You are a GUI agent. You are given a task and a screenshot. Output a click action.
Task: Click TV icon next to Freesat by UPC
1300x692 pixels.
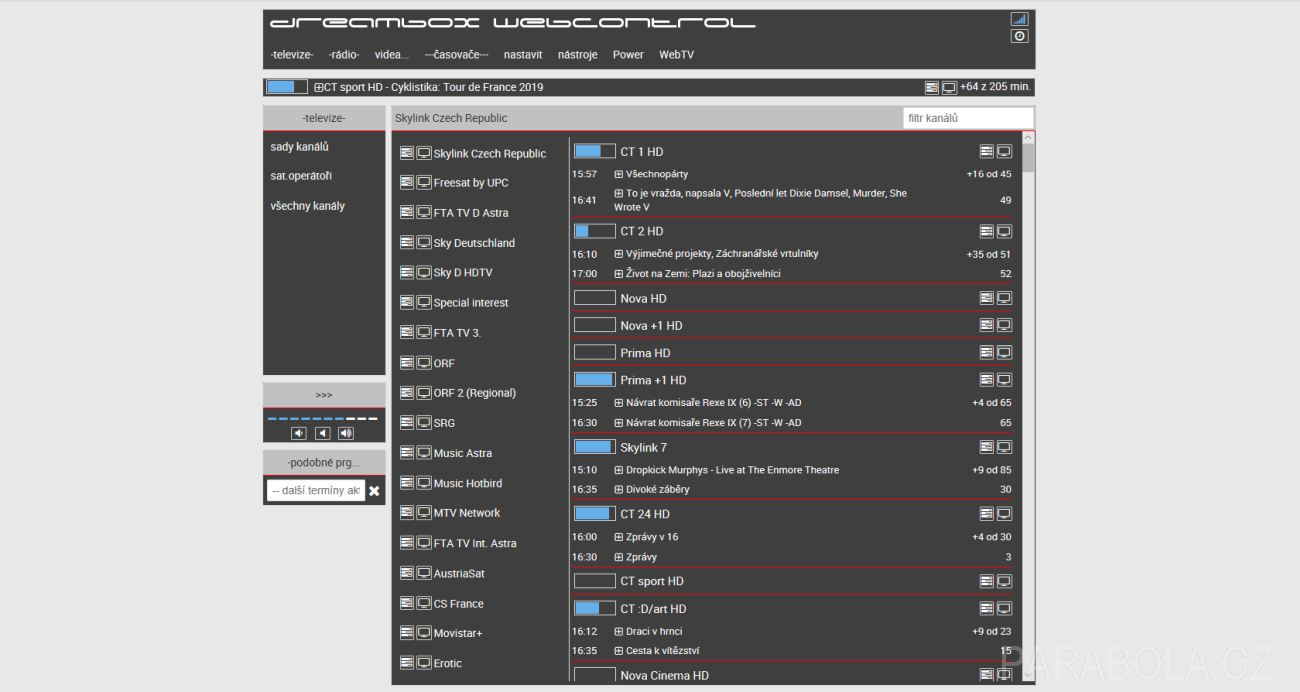point(424,183)
